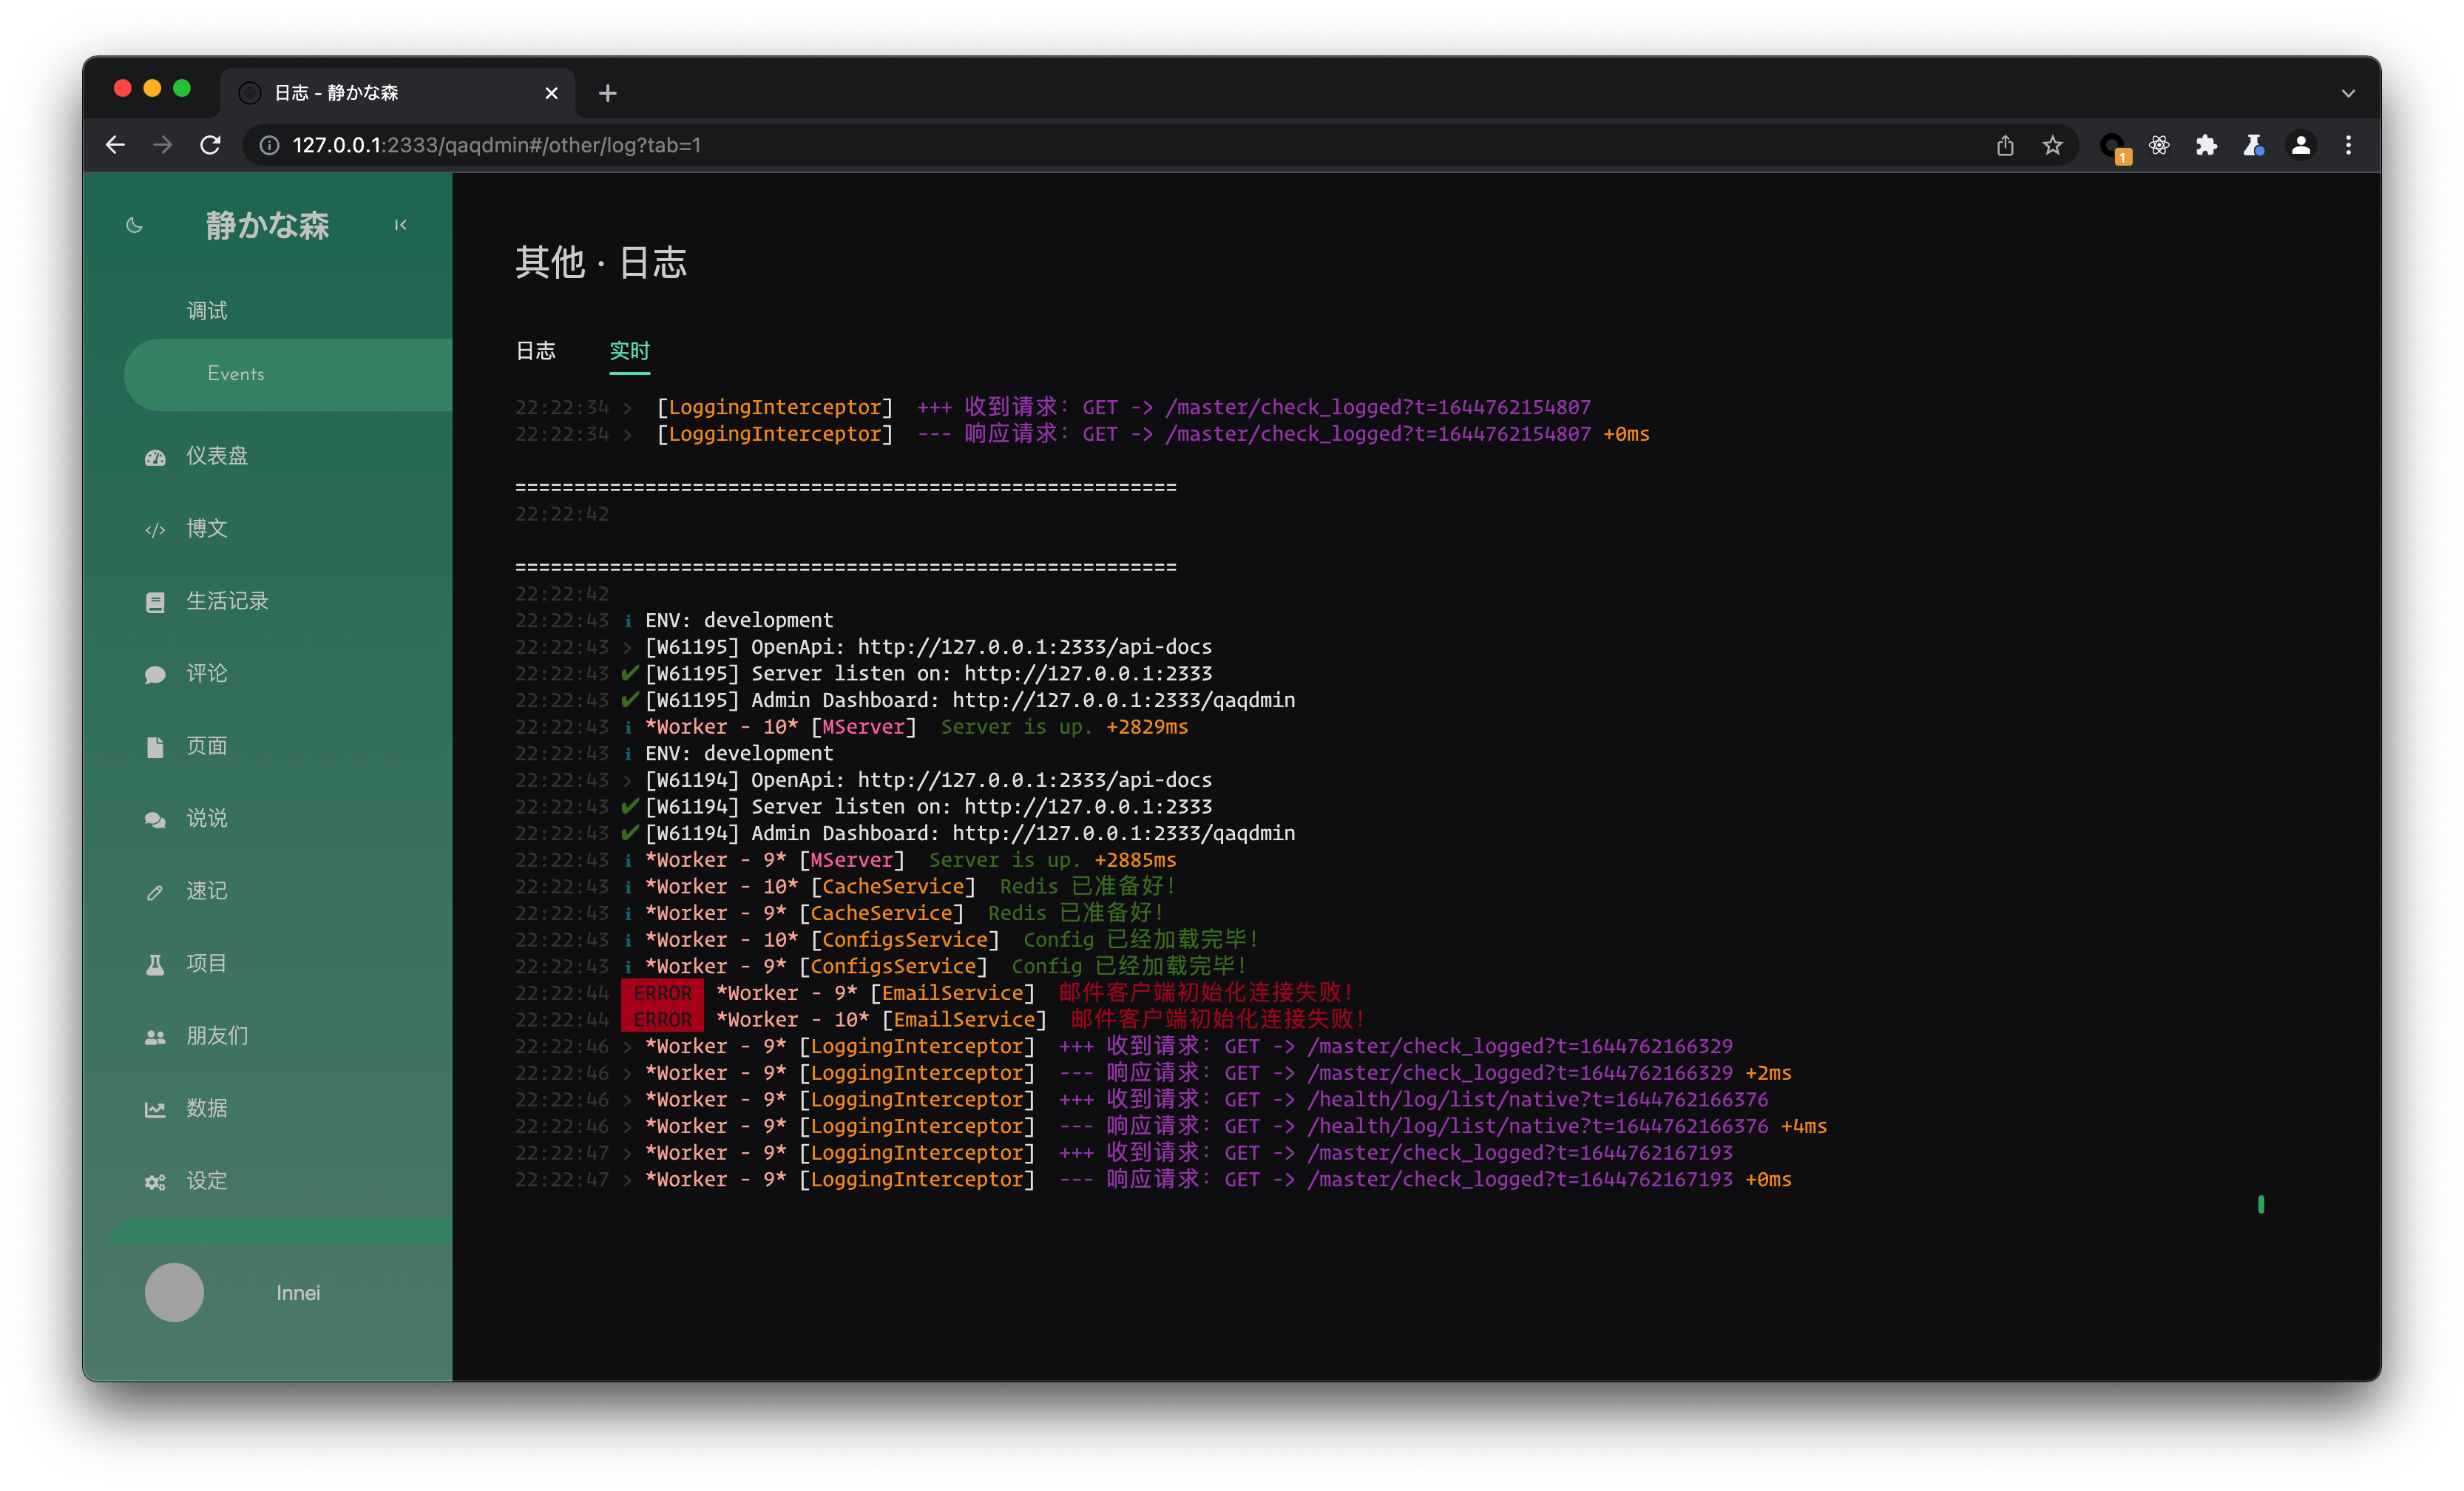The image size is (2464, 1491).
Task: Click the 项目 flask icon
Action: pyautogui.click(x=155, y=964)
